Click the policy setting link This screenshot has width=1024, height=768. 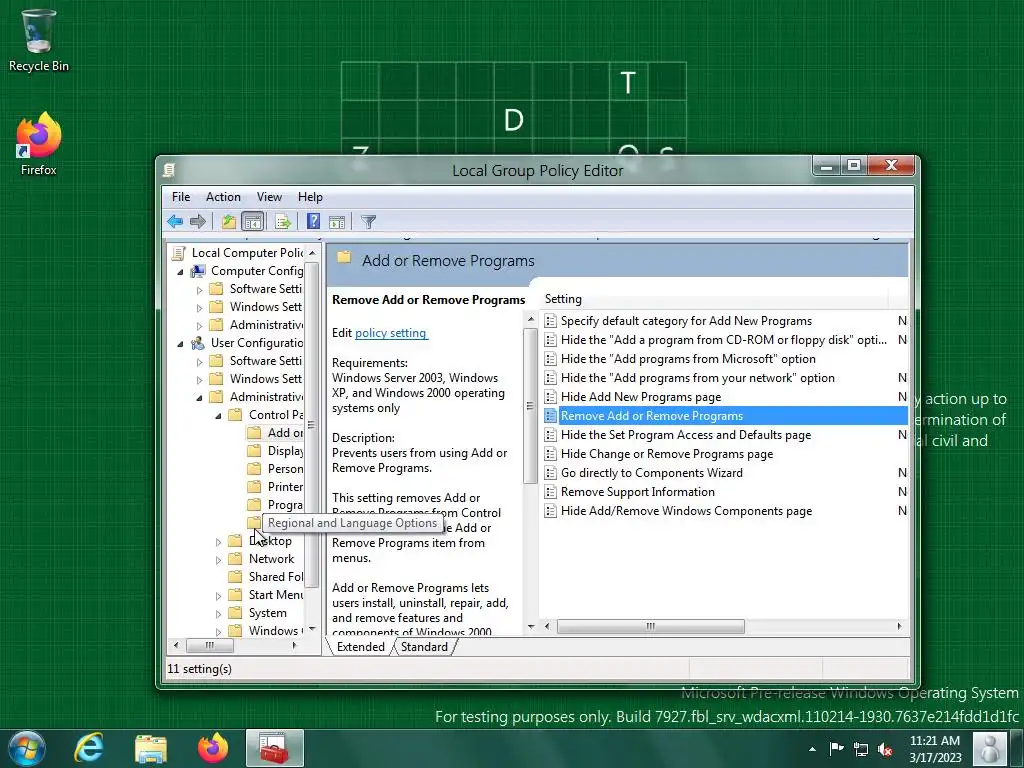(x=391, y=333)
